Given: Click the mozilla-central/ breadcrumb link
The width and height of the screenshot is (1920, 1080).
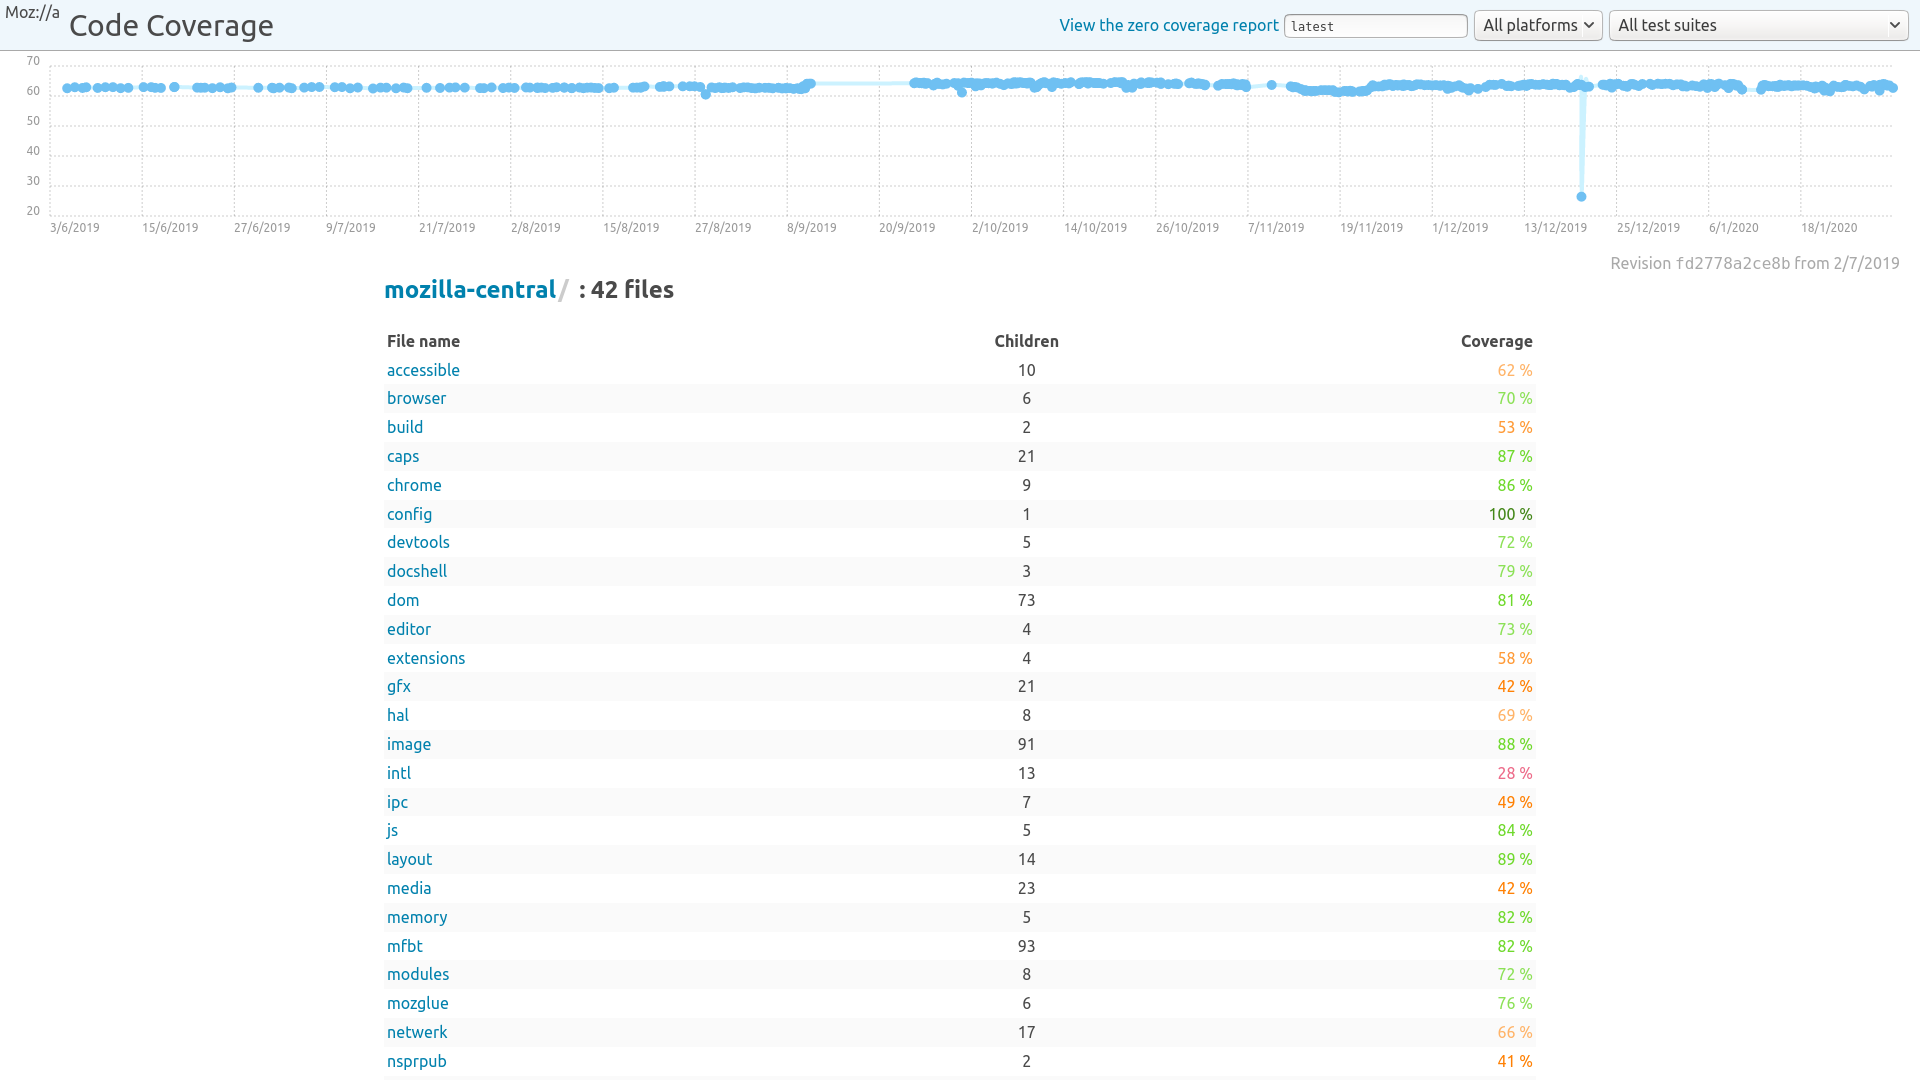Looking at the screenshot, I should 468,289.
